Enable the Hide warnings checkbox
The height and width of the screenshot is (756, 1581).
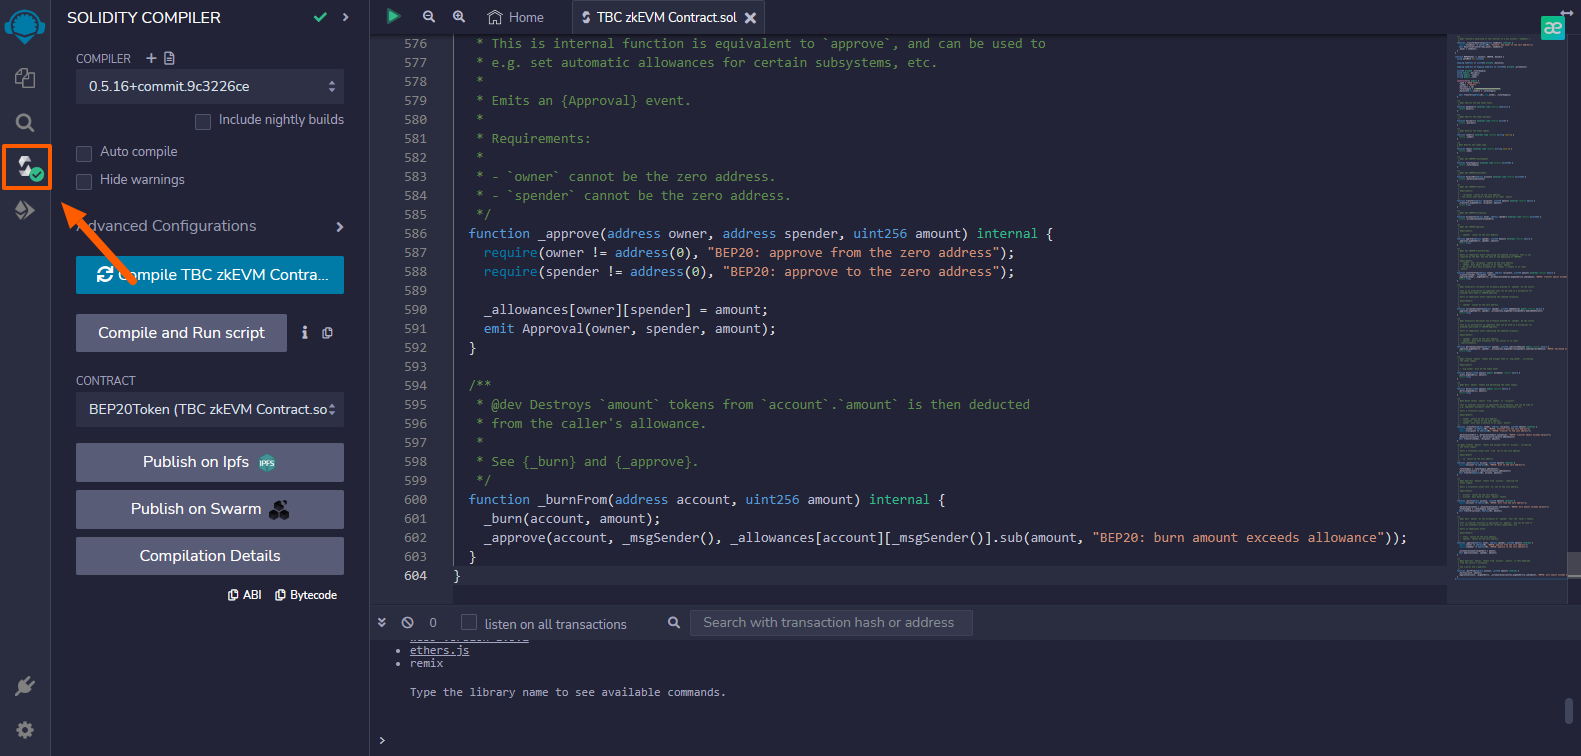click(x=84, y=181)
